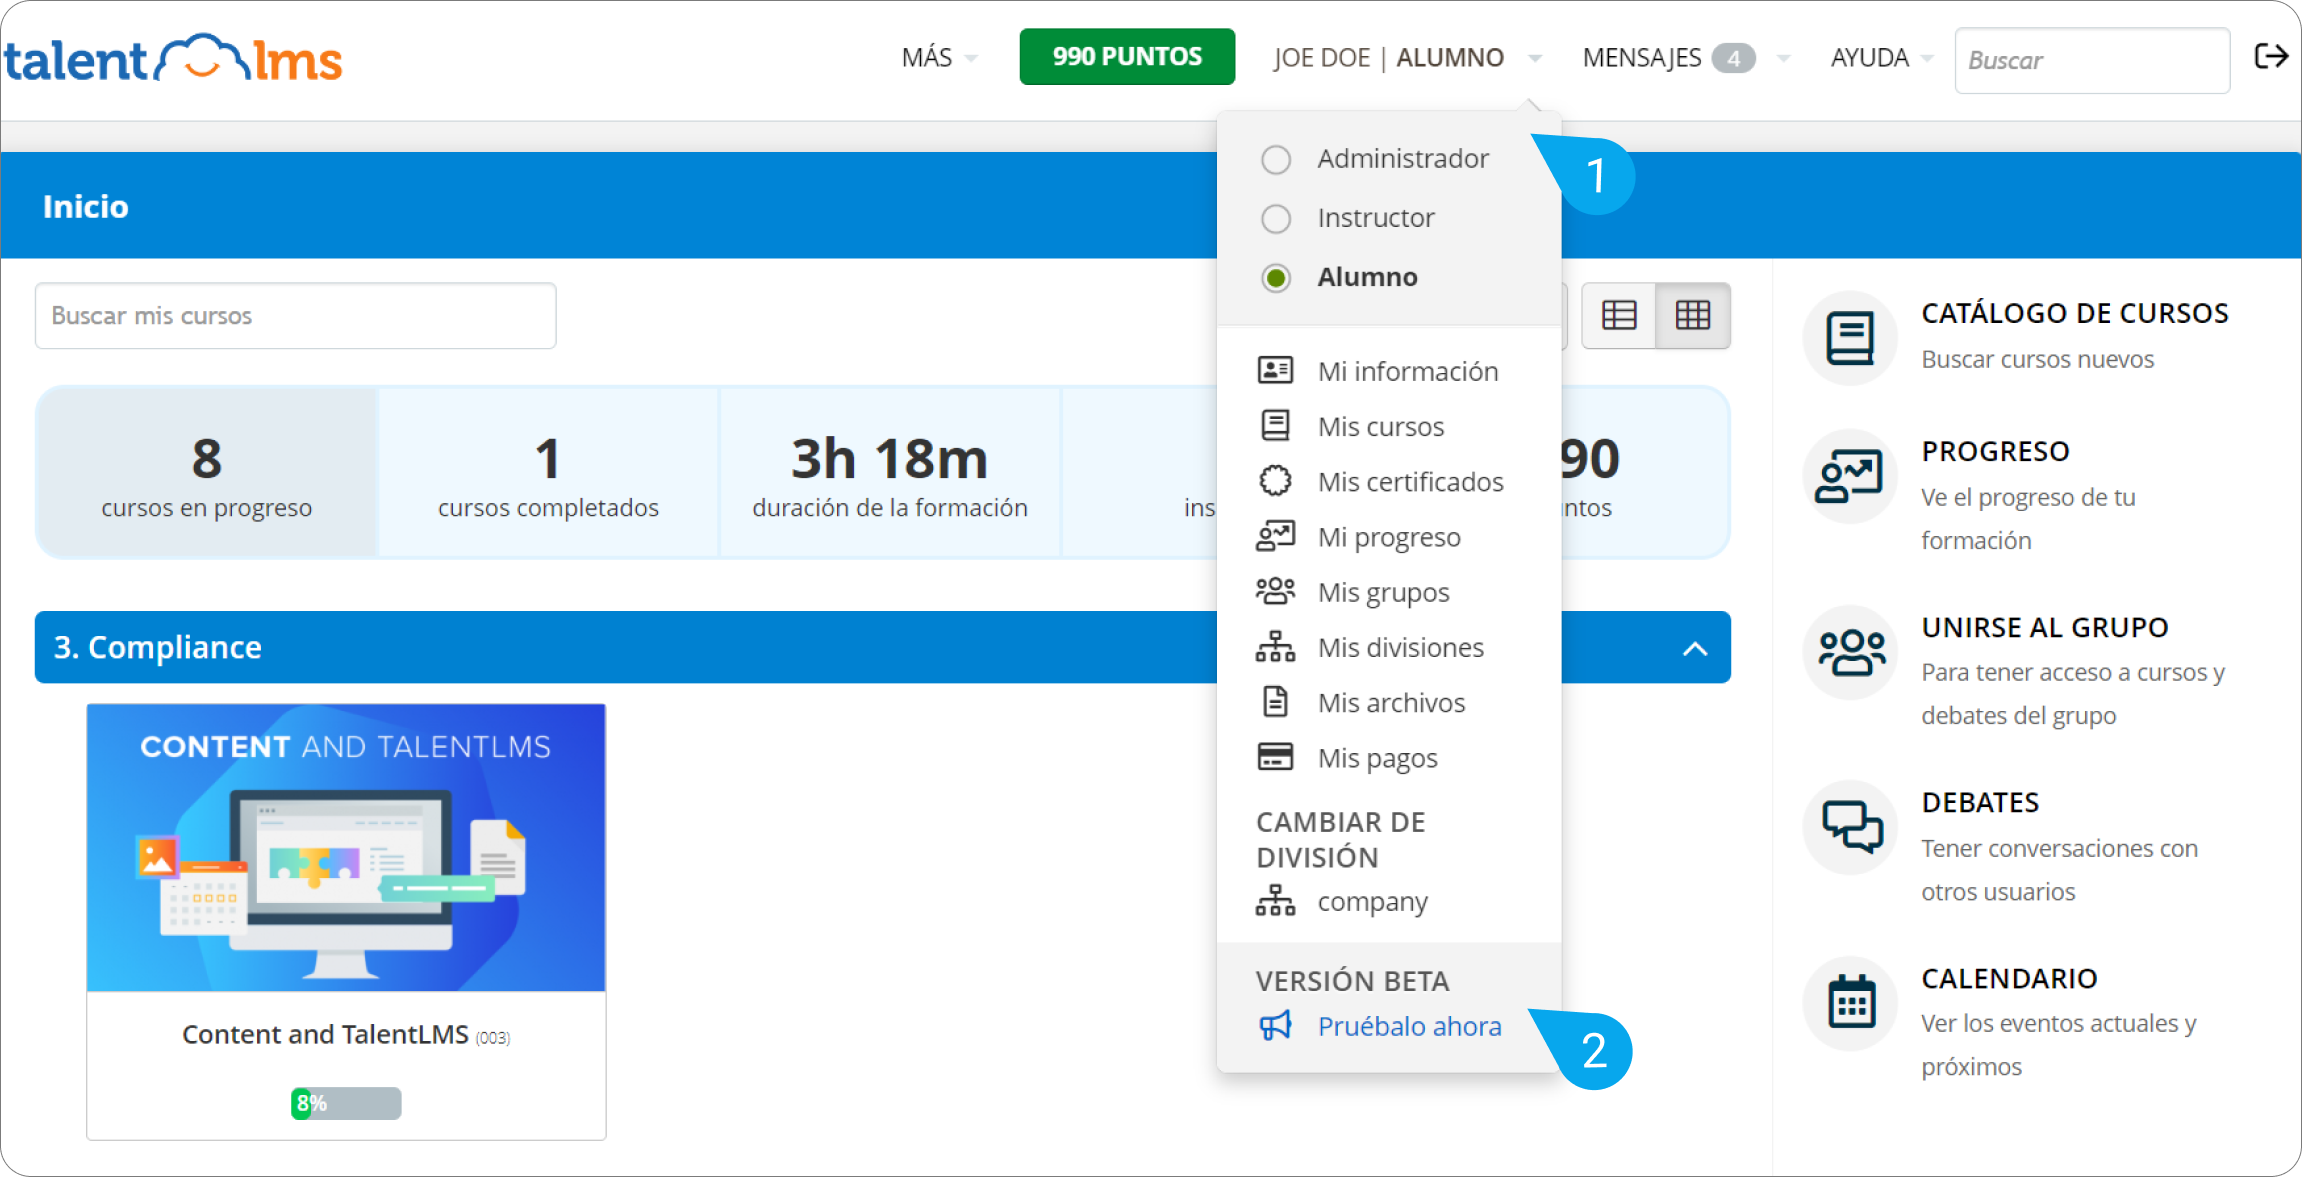Viewport: 2302px width, 1177px height.
Task: Click the Mis certificados badge icon
Action: click(x=1275, y=481)
